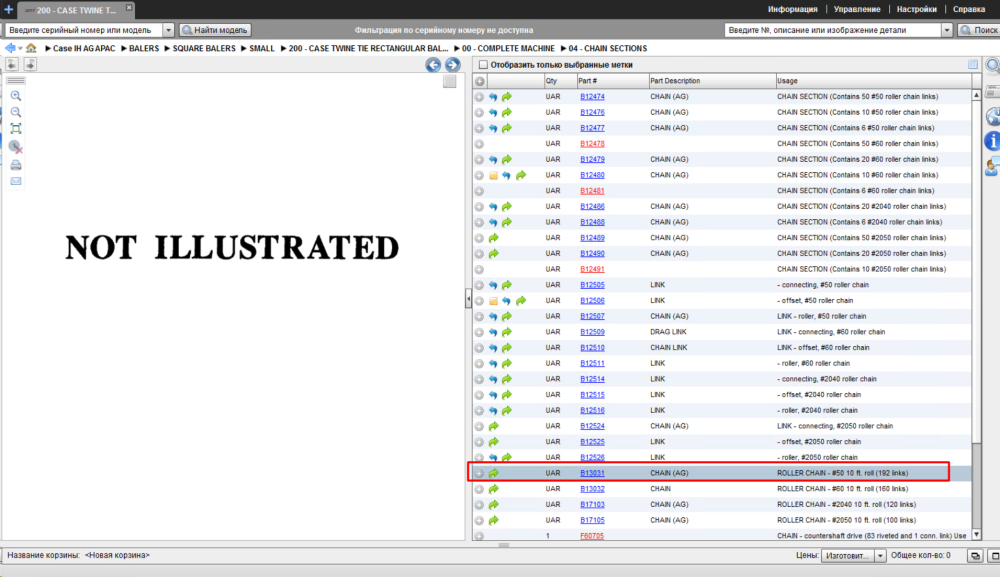
Task: Expand the 'BALERS' breadcrumb level
Action: click(x=124, y=48)
